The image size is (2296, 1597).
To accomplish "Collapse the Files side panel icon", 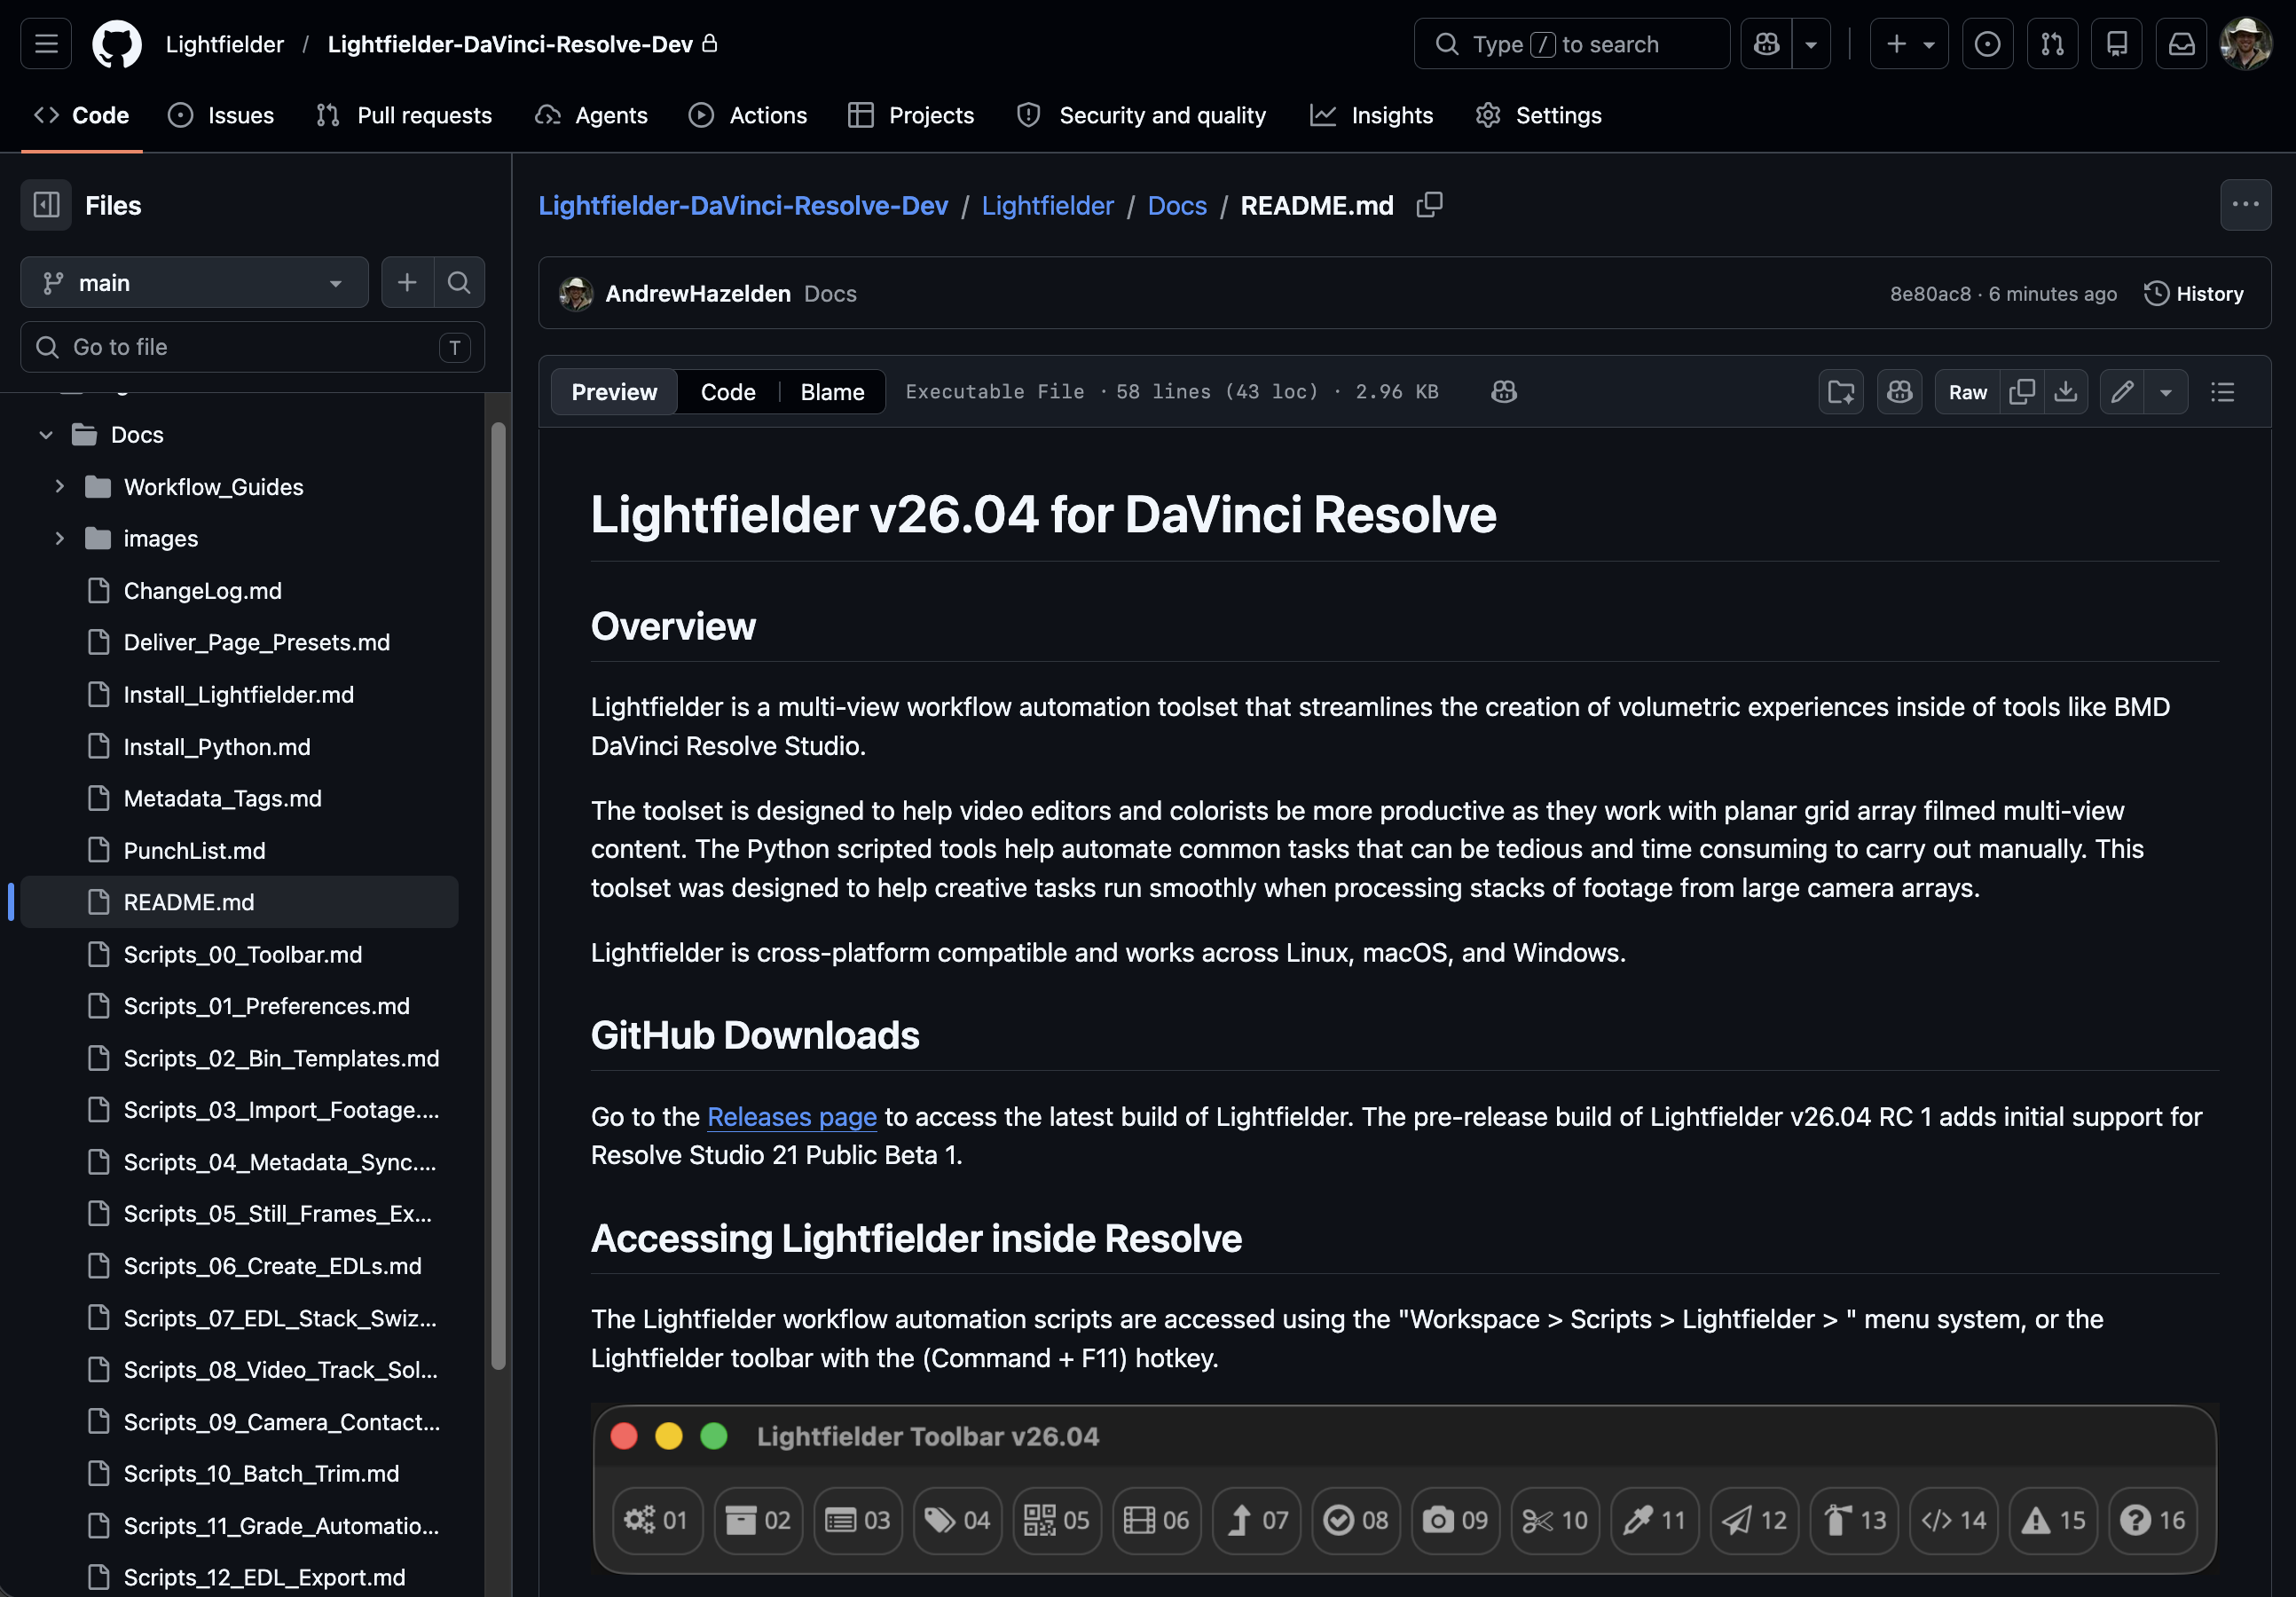I will click(x=46, y=205).
